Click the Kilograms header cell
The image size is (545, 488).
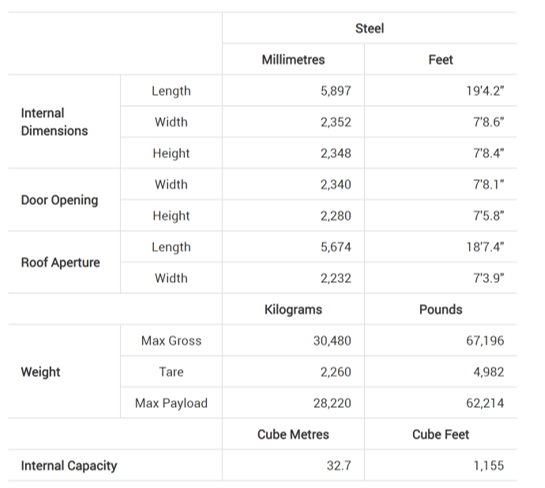[x=293, y=310]
